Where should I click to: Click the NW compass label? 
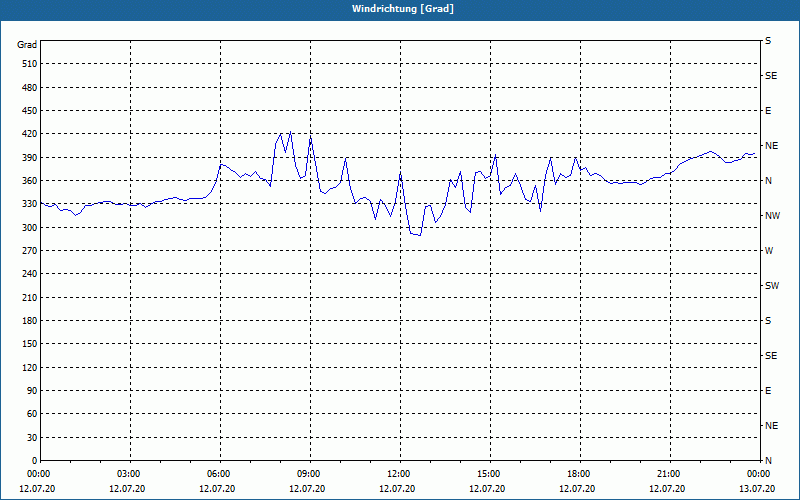(x=772, y=216)
